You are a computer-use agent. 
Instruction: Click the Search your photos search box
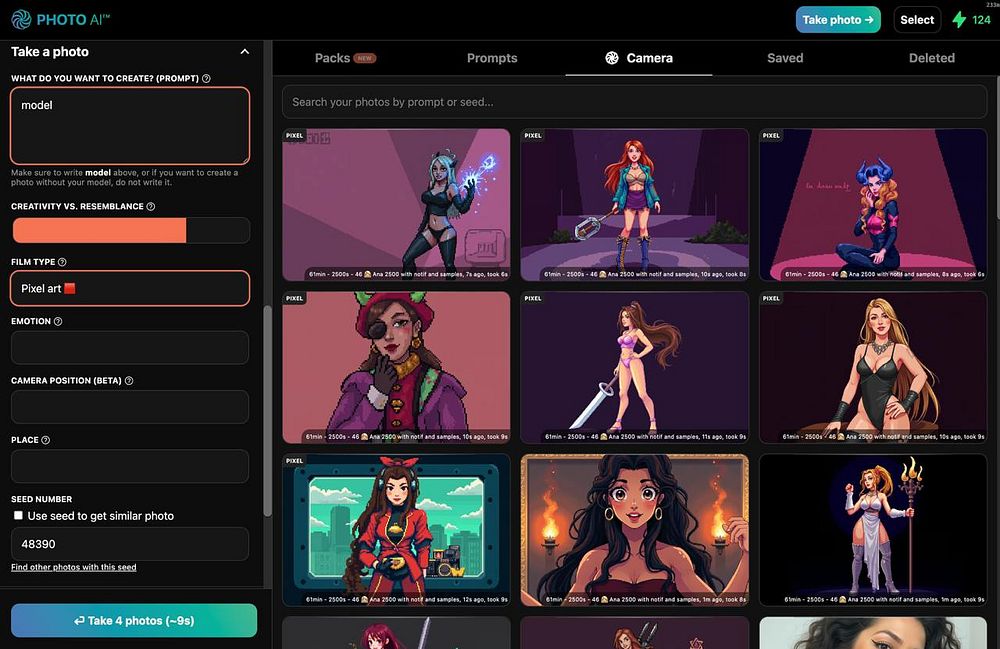click(x=635, y=102)
